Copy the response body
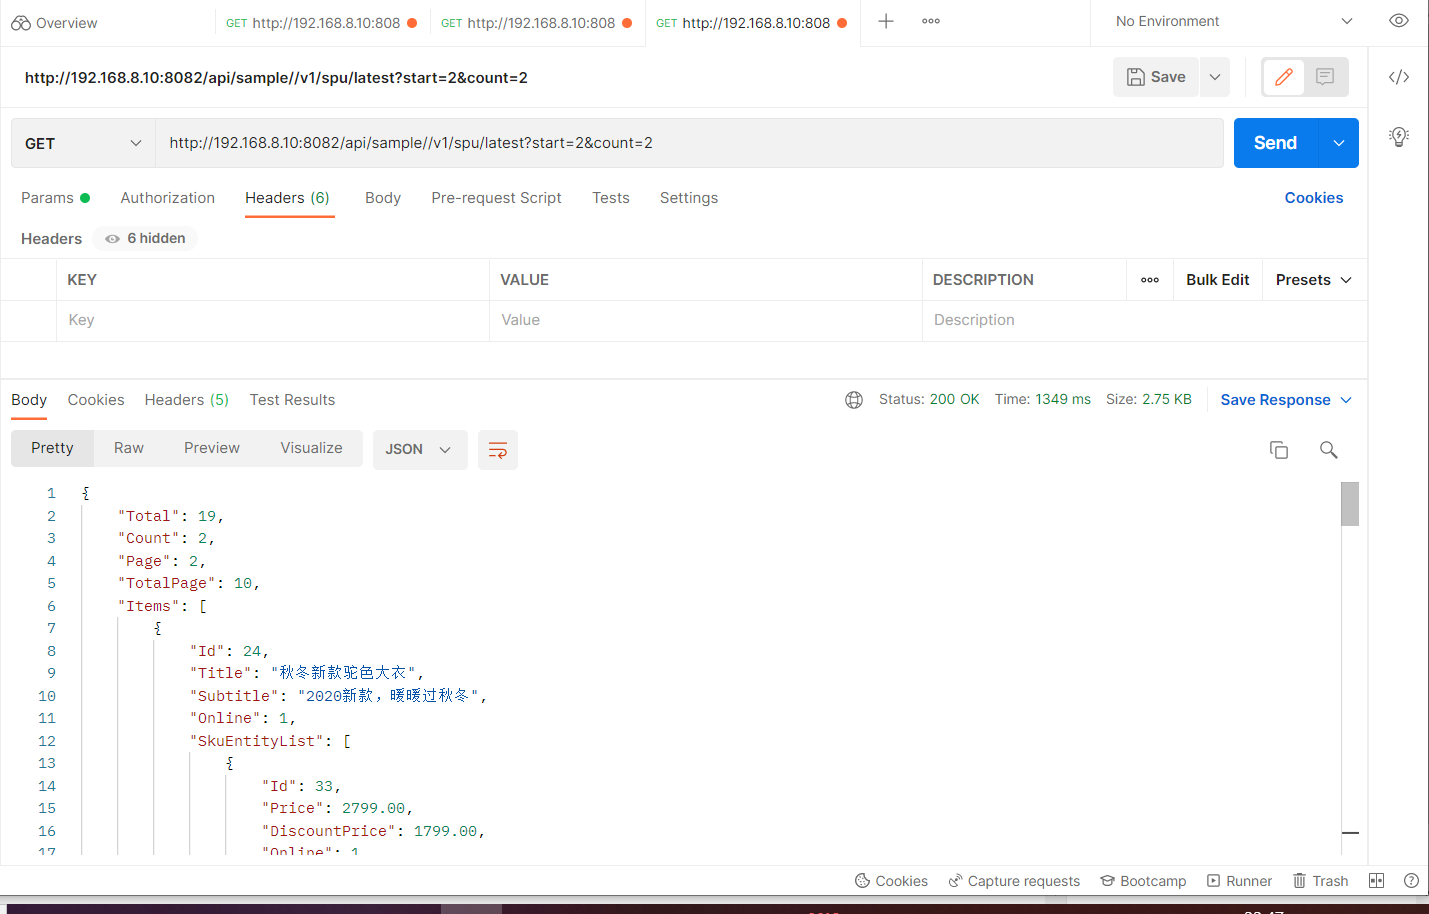The height and width of the screenshot is (914, 1429). 1278,449
